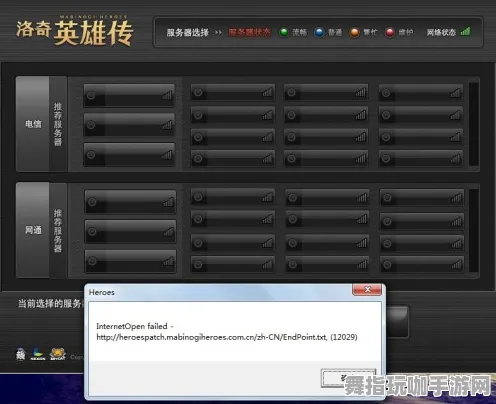The image size is (496, 404).
Task: Click the green 流畅 status indicator
Action: coord(284,33)
